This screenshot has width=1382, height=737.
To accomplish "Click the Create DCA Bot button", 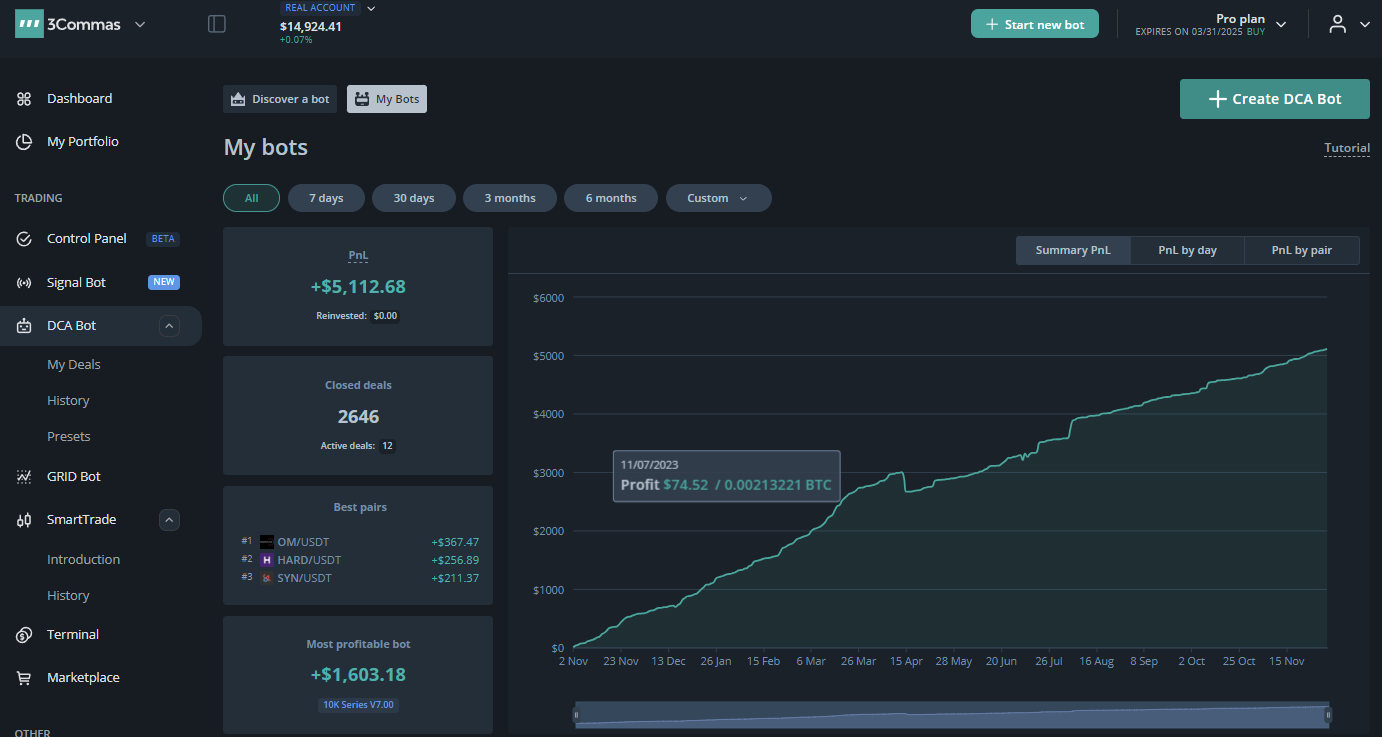I will tap(1275, 99).
